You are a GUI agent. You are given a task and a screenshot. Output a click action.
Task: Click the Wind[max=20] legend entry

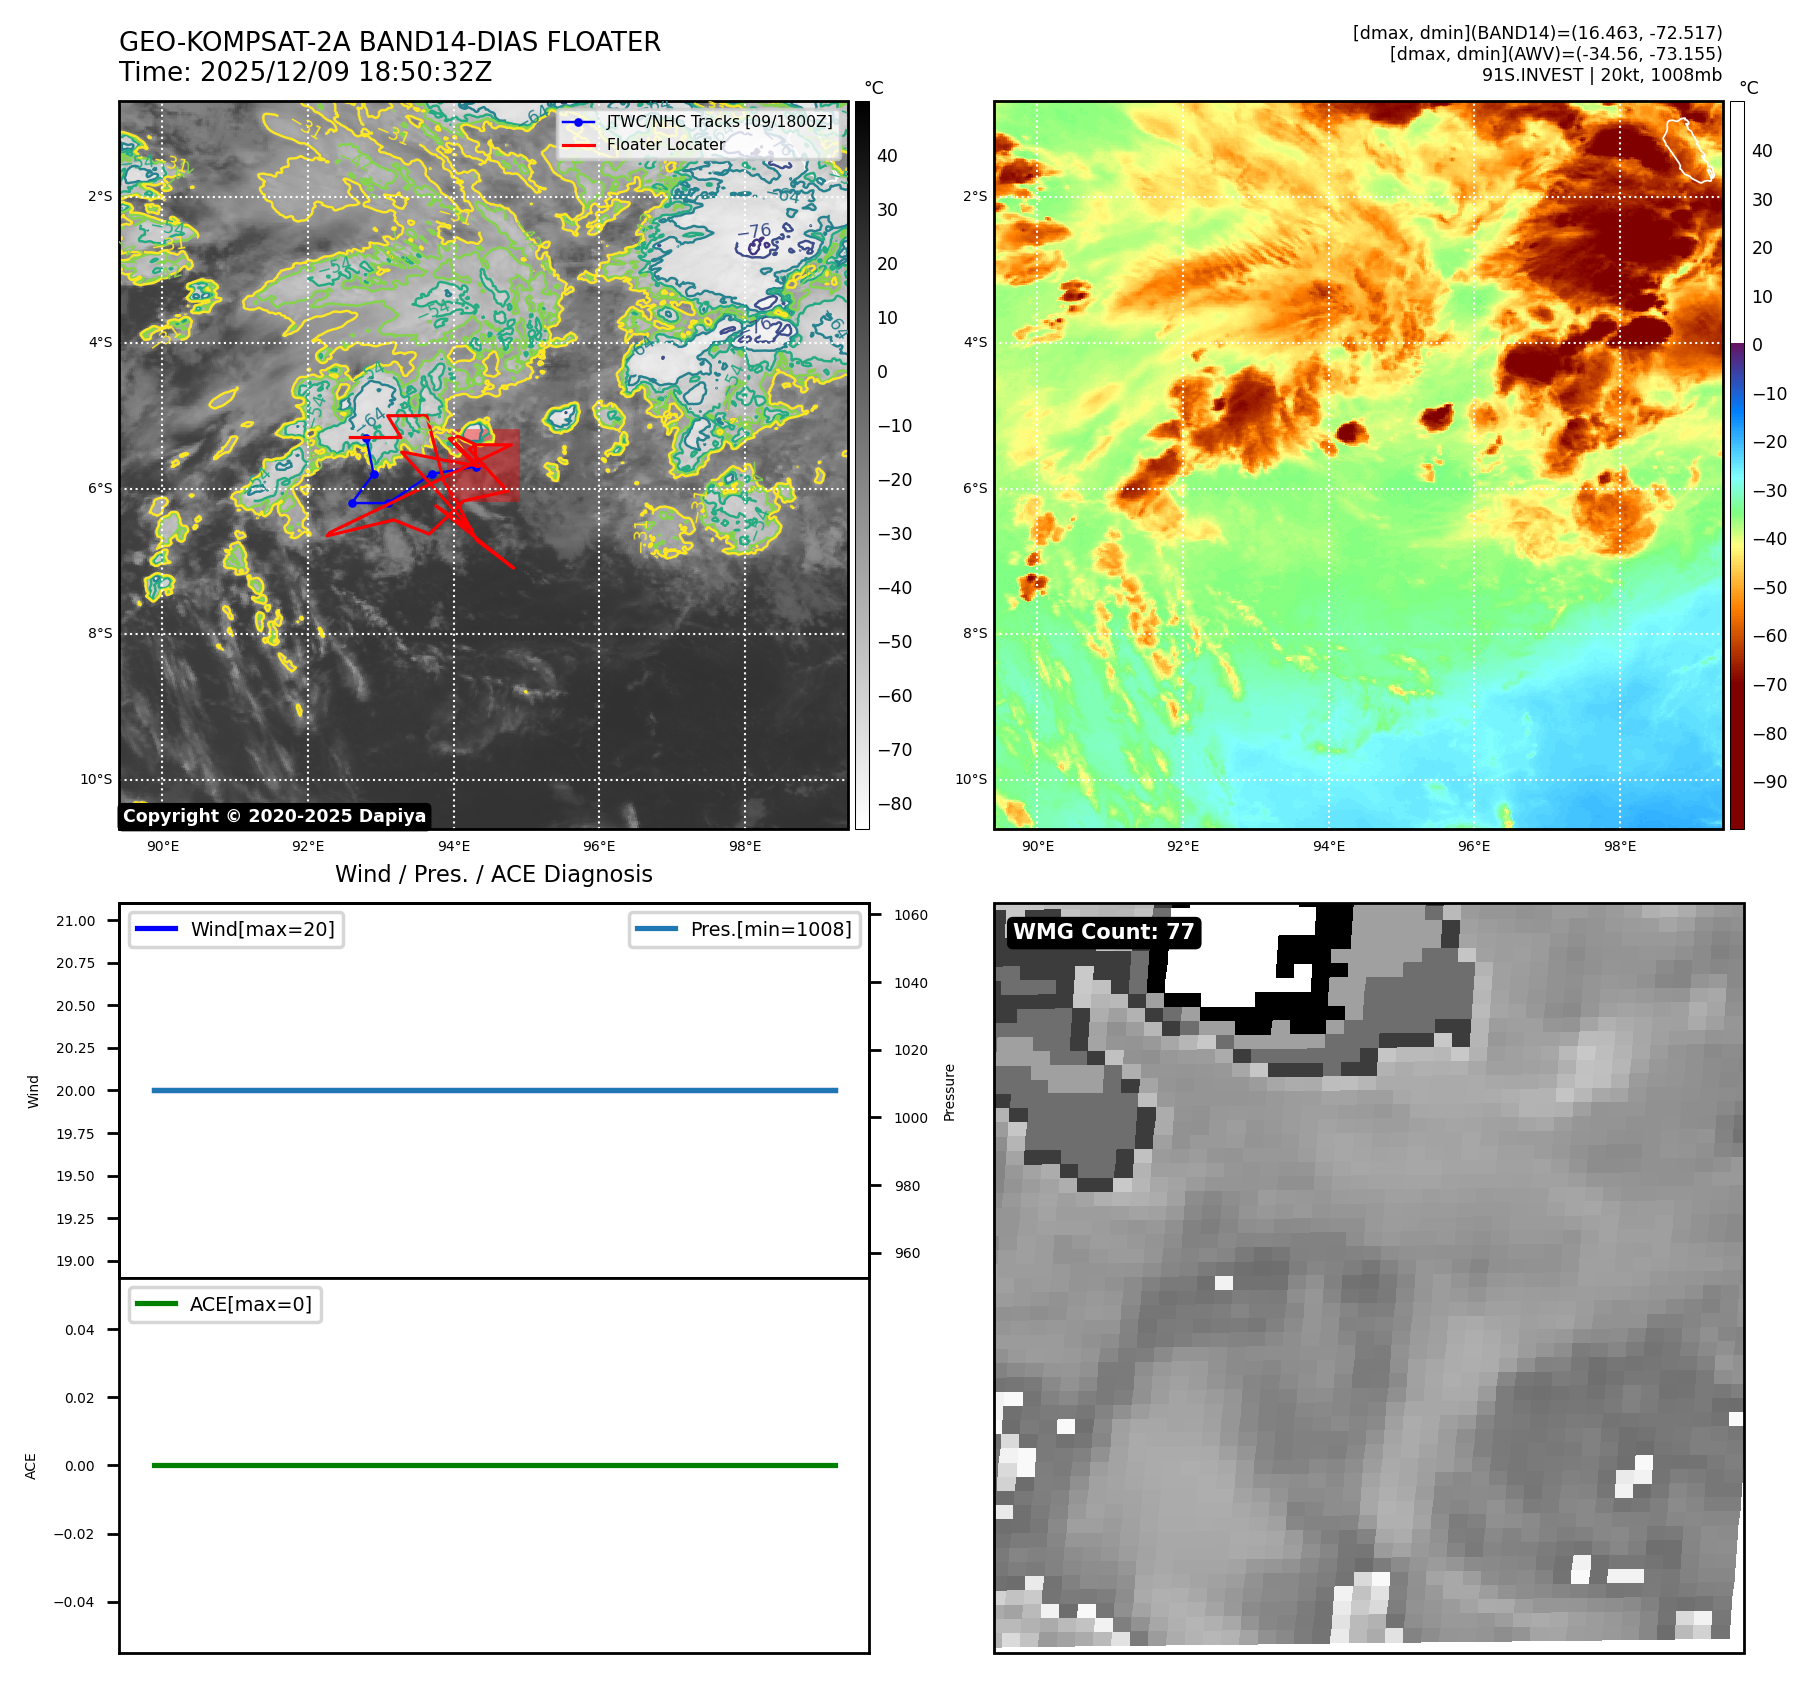click(237, 929)
